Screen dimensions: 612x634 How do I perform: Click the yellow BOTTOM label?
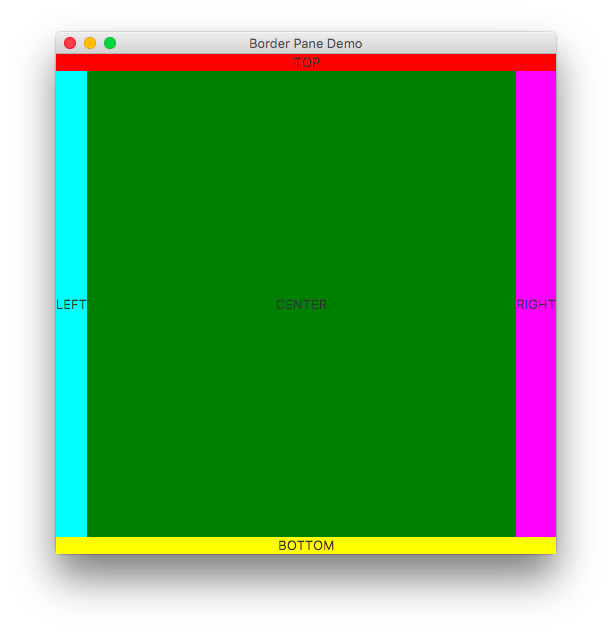306,545
